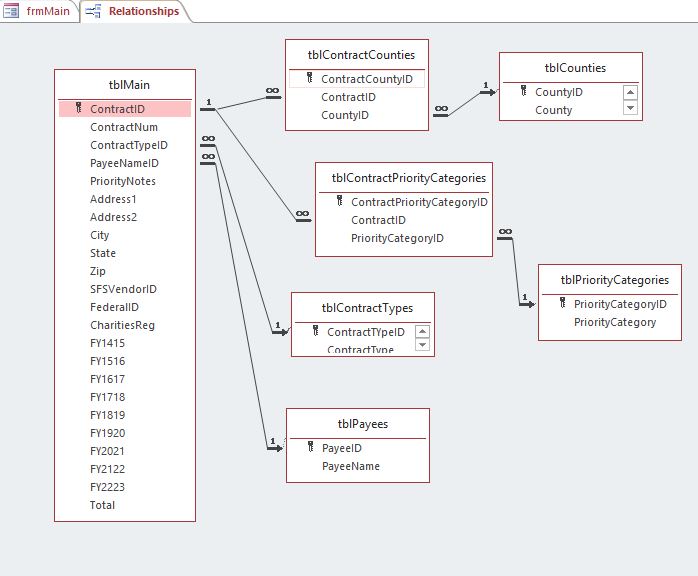Click the key icon beside ContractTypeID in tblContractTypes
The height and width of the screenshot is (576, 698).
pos(316,331)
